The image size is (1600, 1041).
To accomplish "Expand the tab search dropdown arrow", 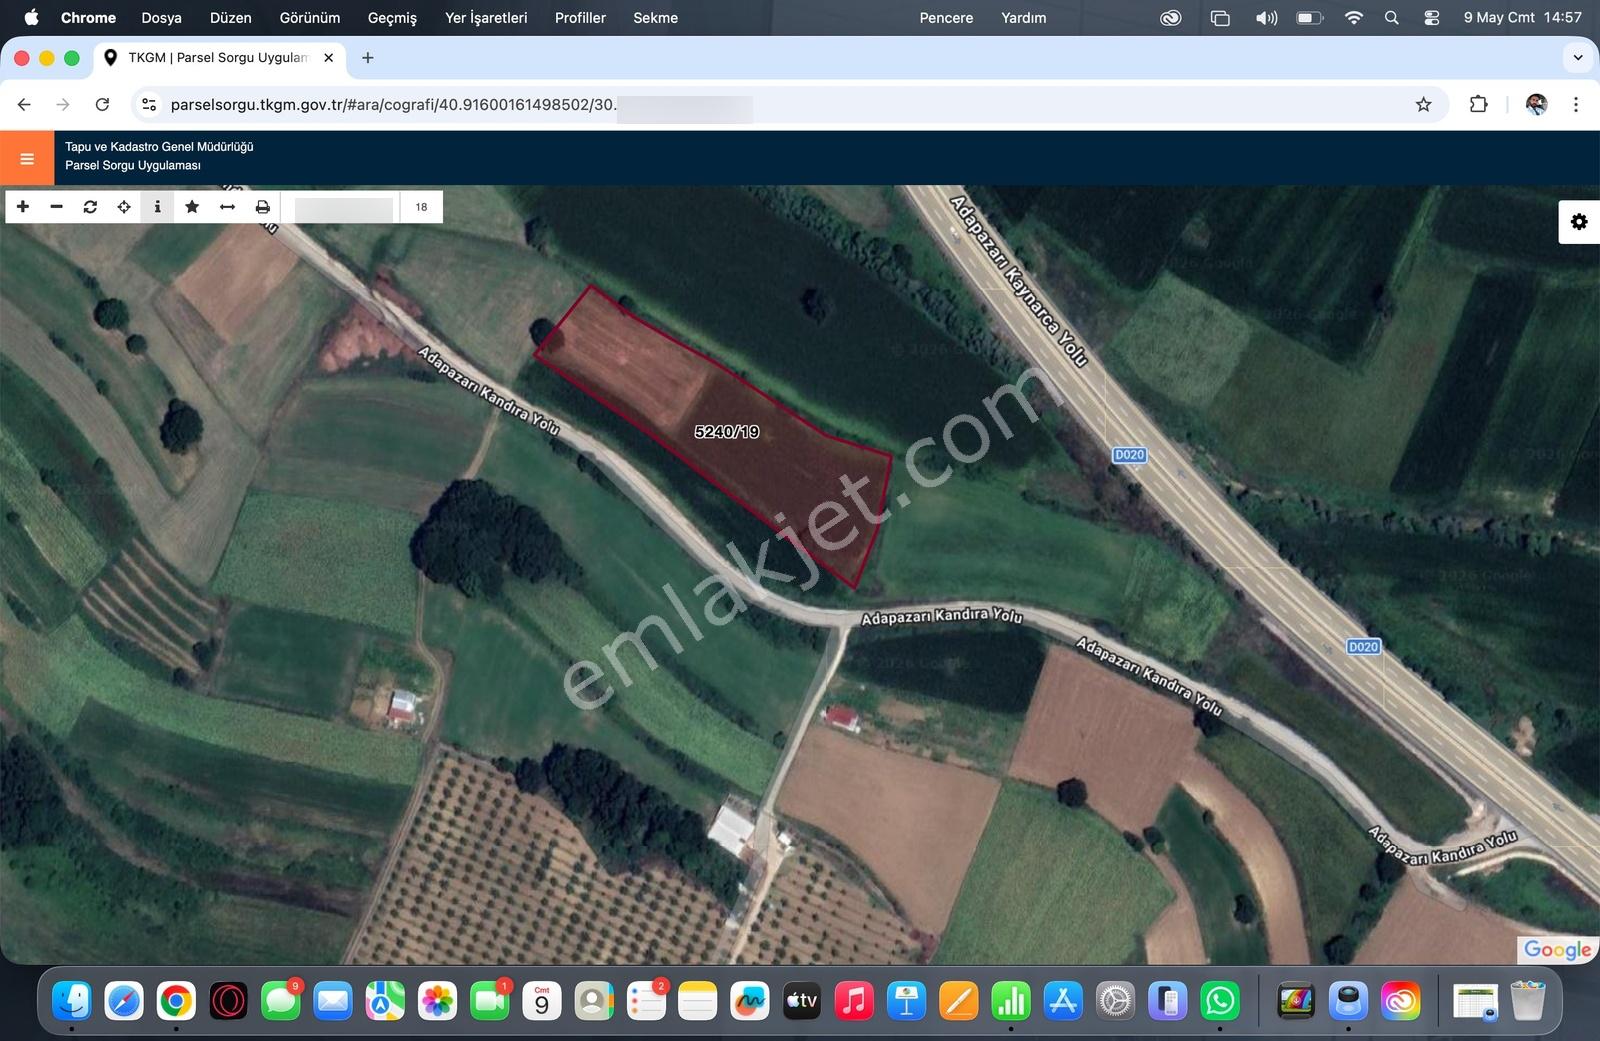I will click(x=1578, y=58).
